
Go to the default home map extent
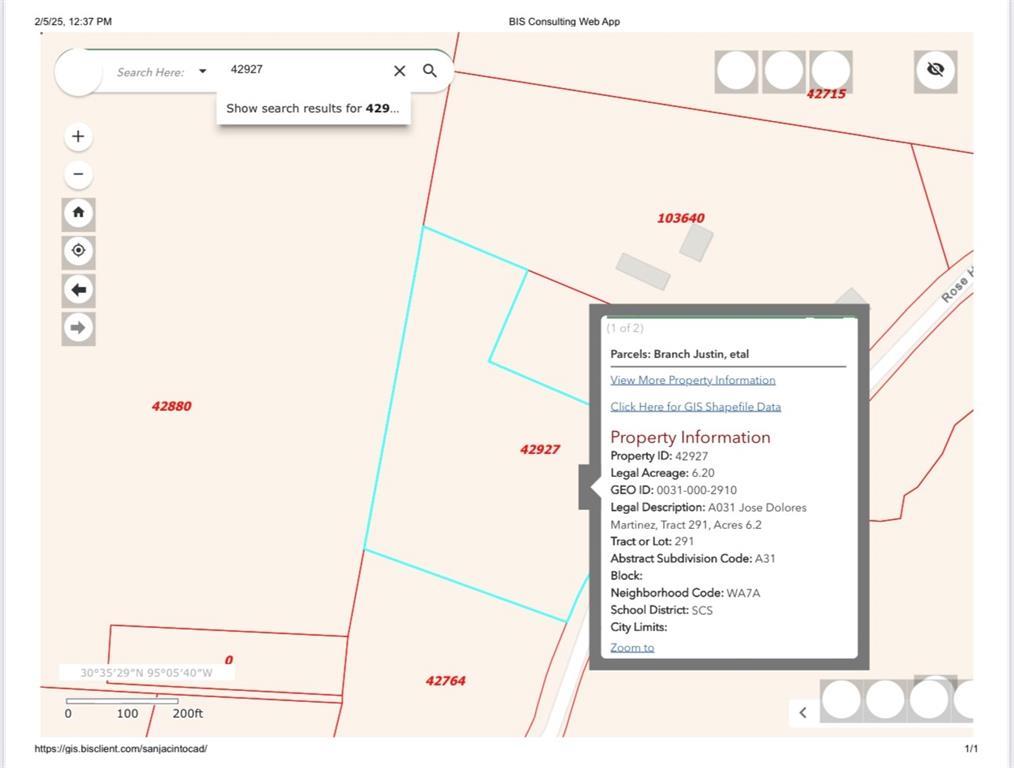click(78, 213)
